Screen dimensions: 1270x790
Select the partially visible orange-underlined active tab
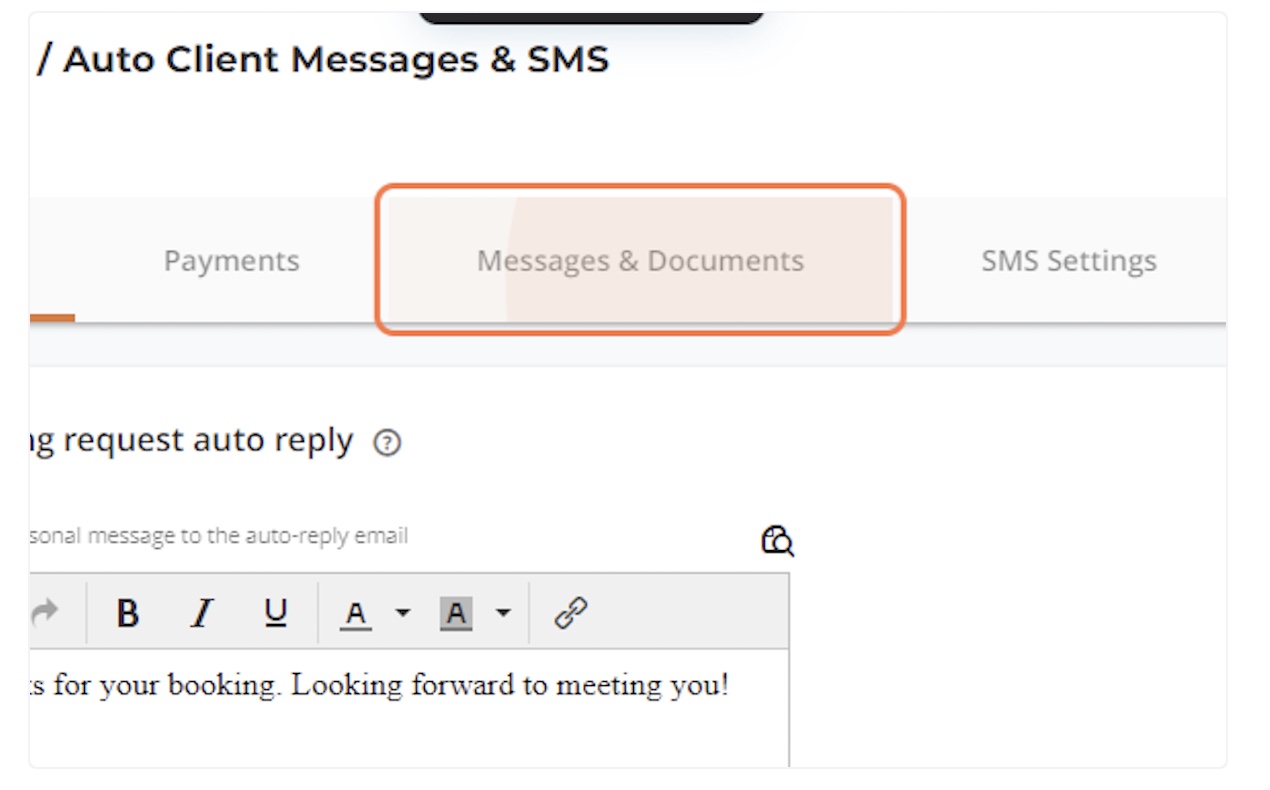click(50, 262)
